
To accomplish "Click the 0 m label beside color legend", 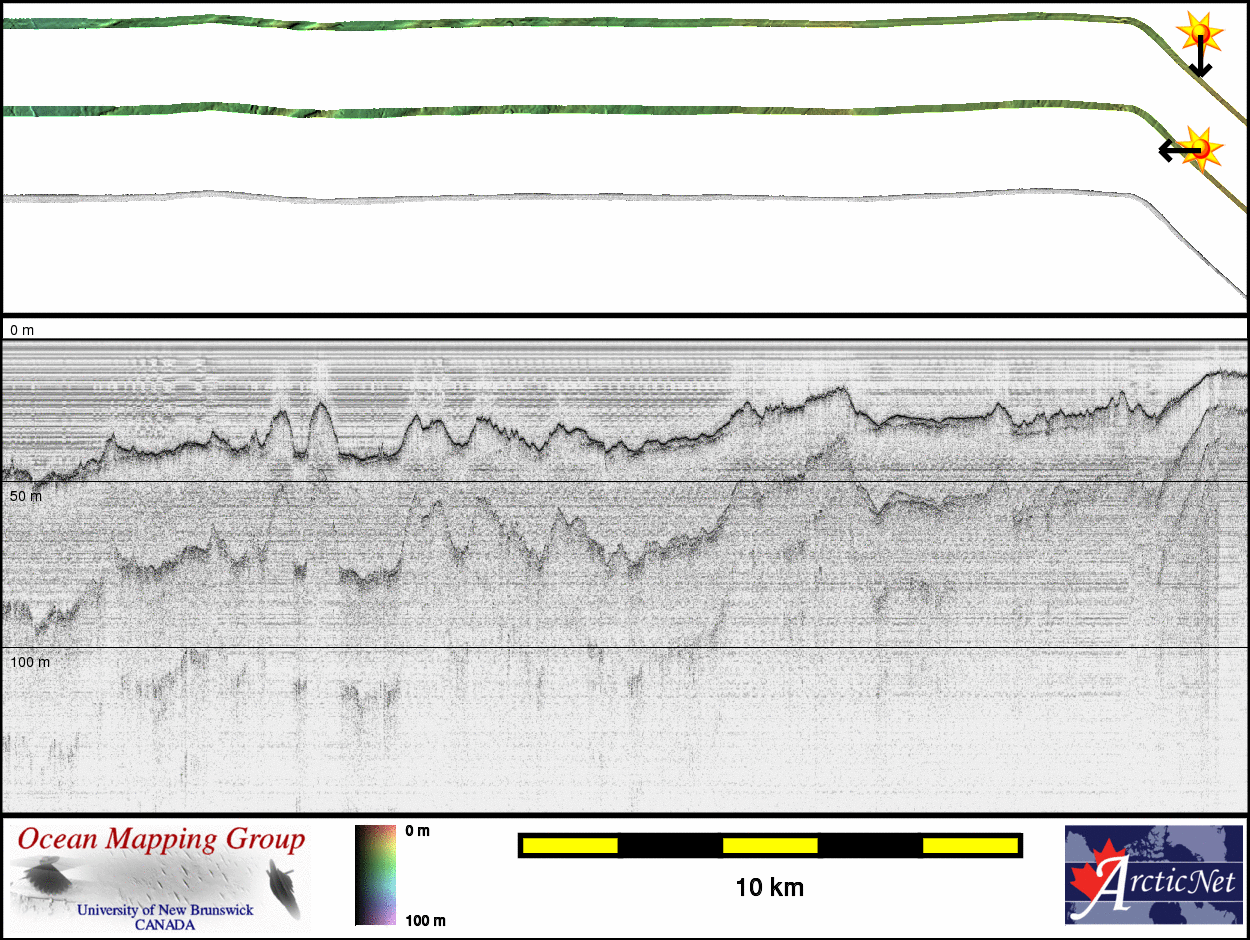I will [417, 831].
